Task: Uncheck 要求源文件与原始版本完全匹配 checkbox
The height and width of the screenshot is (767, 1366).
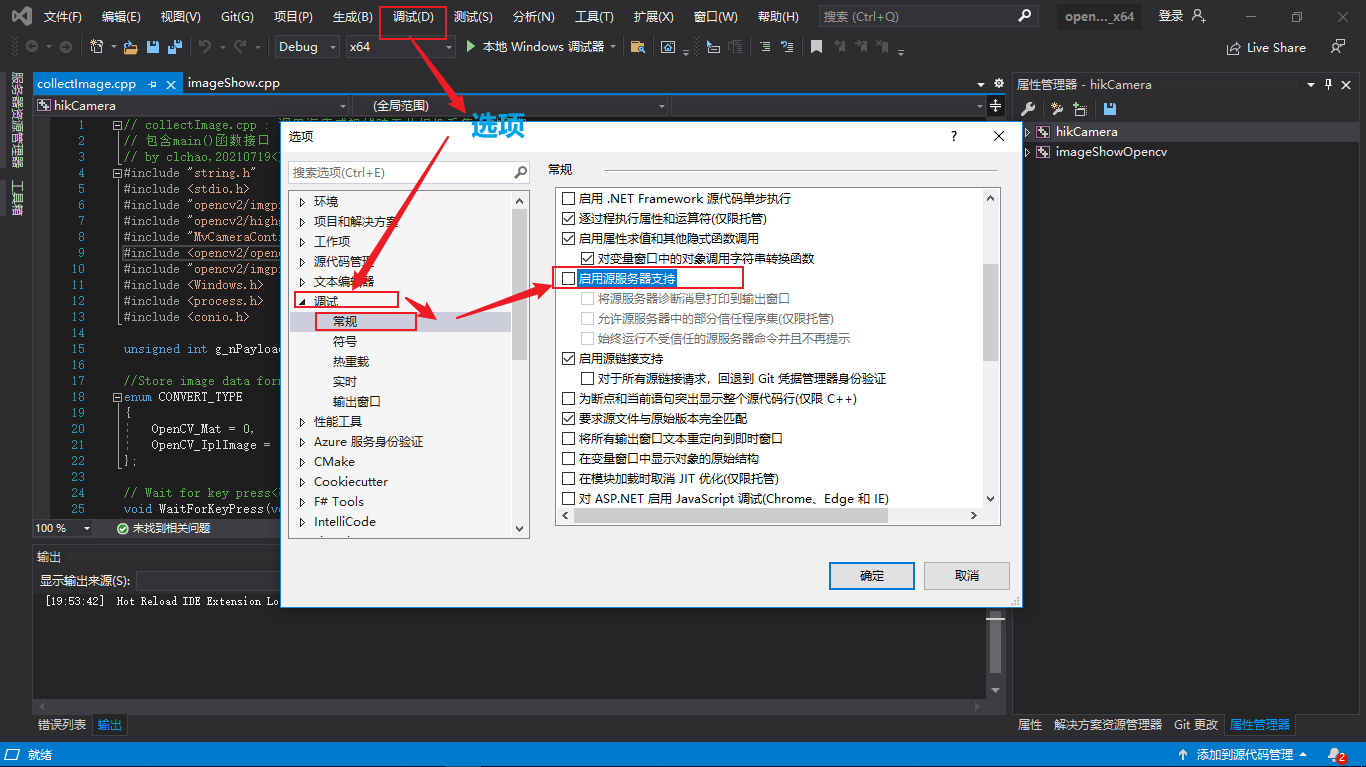Action: [569, 418]
